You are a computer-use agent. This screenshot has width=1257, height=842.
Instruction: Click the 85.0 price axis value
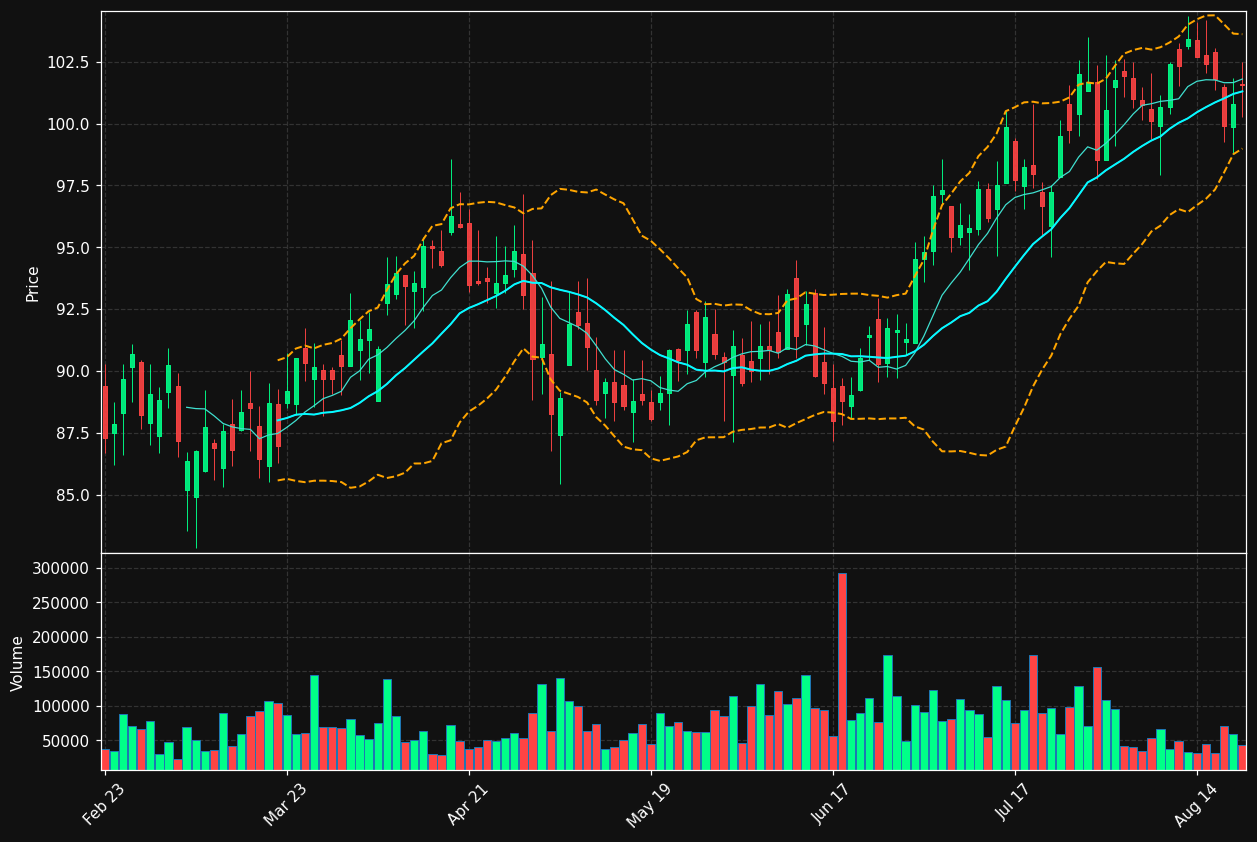(74, 496)
